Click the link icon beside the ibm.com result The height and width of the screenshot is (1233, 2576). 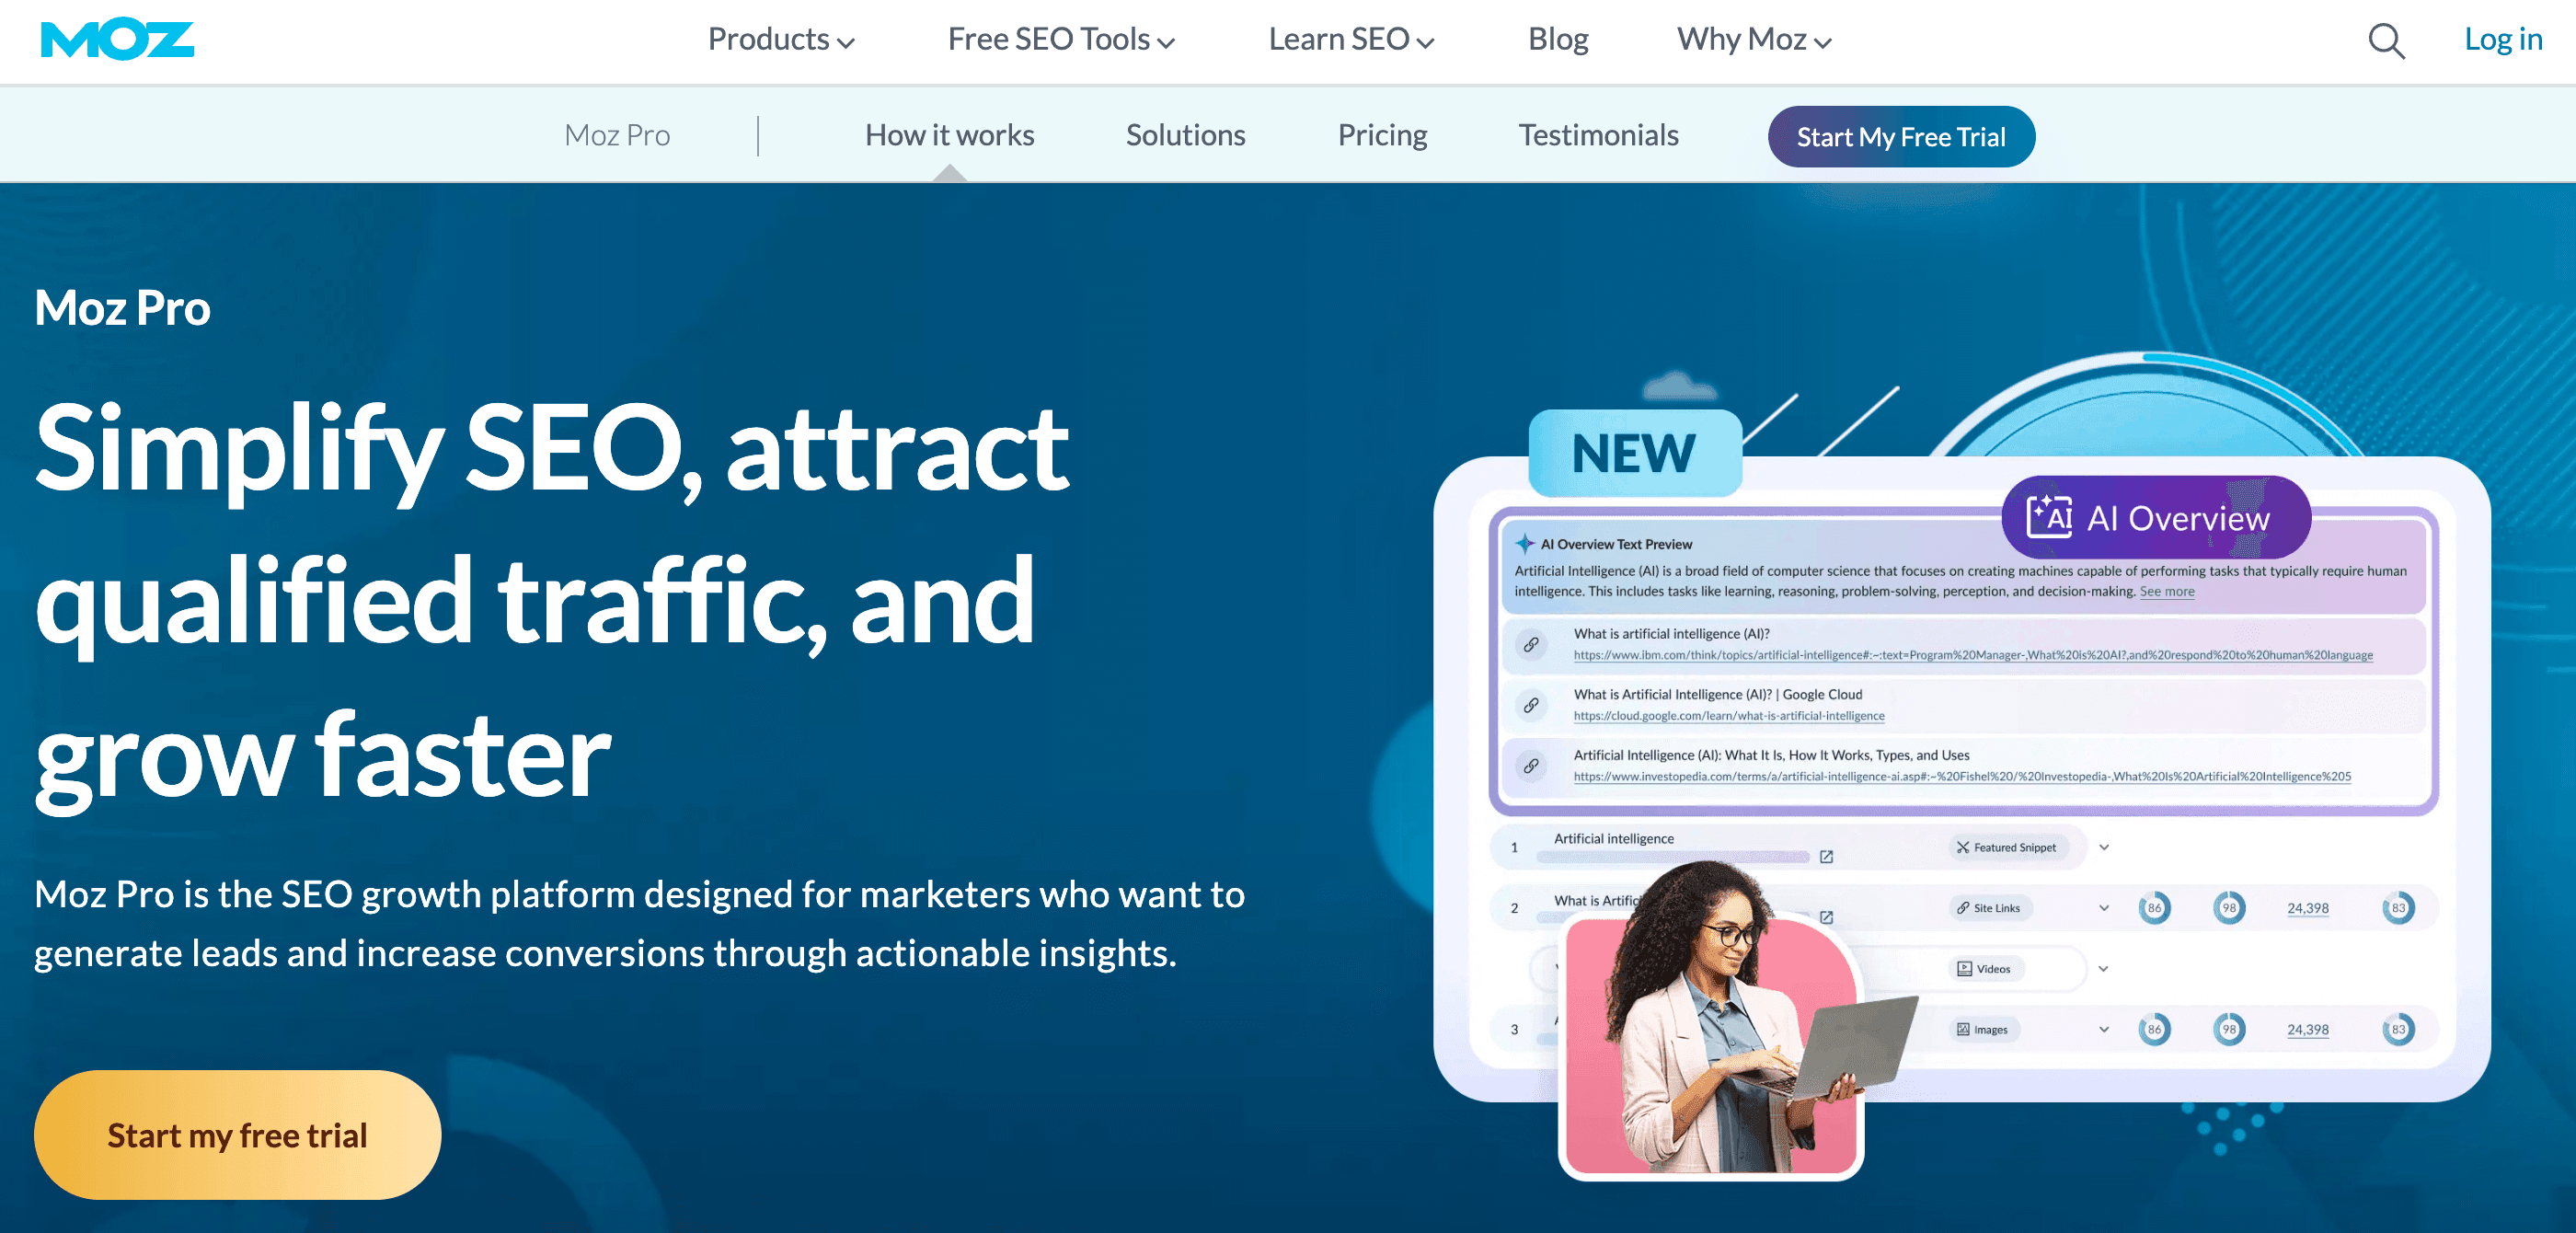tap(1531, 645)
